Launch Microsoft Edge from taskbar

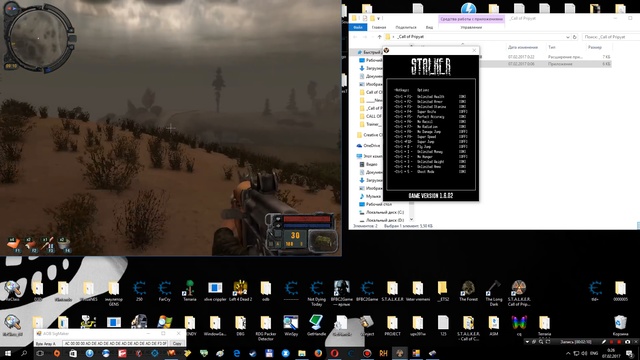[x=237, y=353]
